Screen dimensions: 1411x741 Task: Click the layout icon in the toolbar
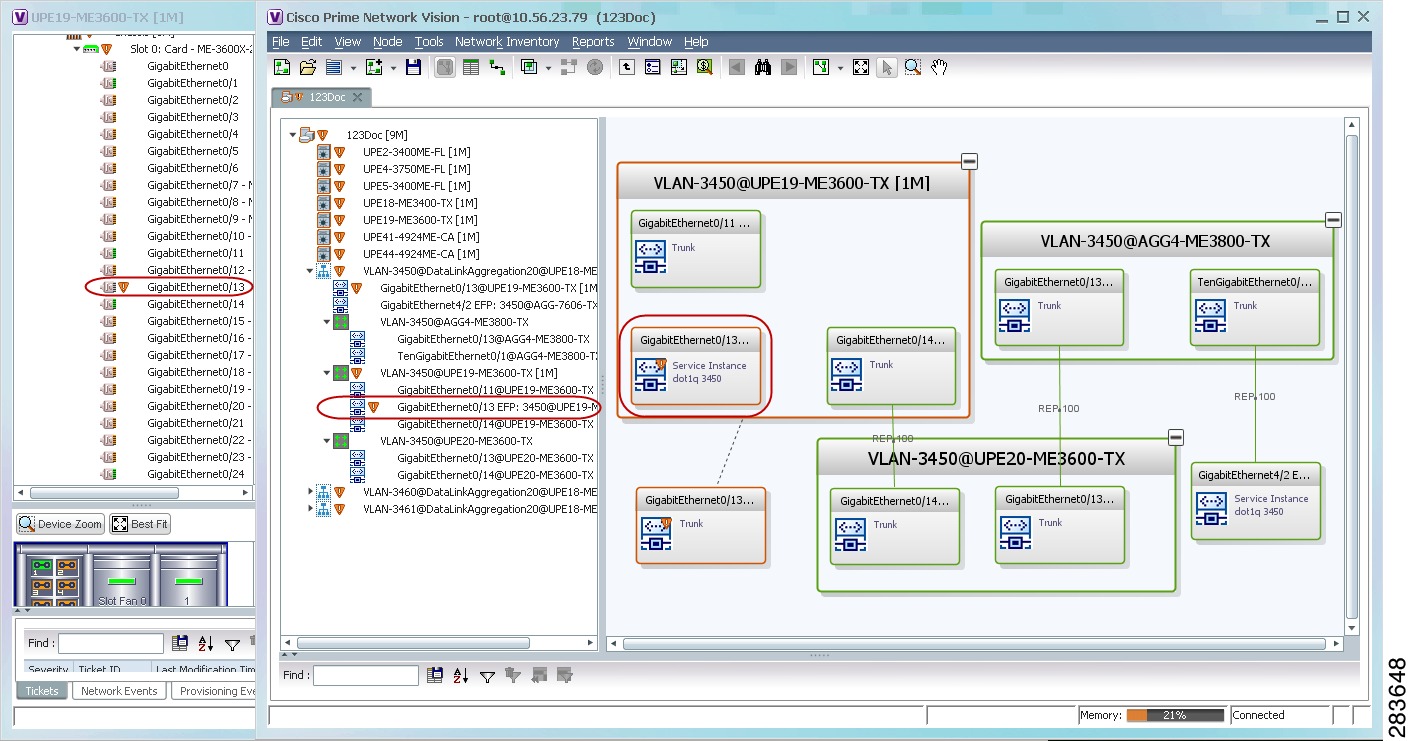coord(821,67)
